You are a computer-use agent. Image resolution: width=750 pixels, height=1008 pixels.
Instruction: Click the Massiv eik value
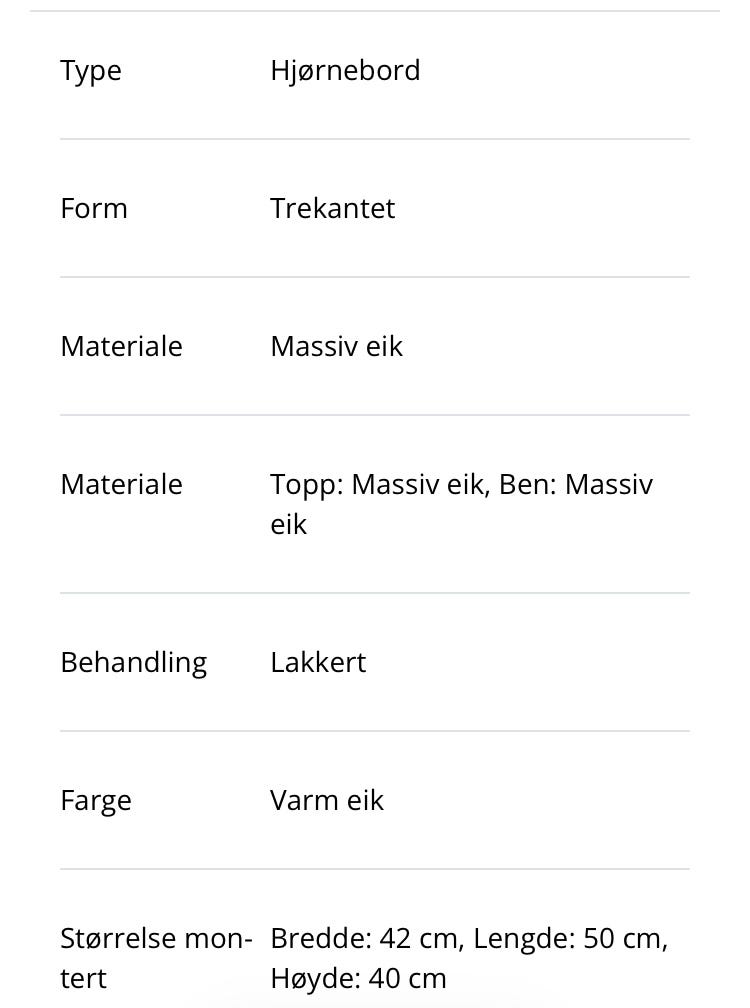pos(336,346)
